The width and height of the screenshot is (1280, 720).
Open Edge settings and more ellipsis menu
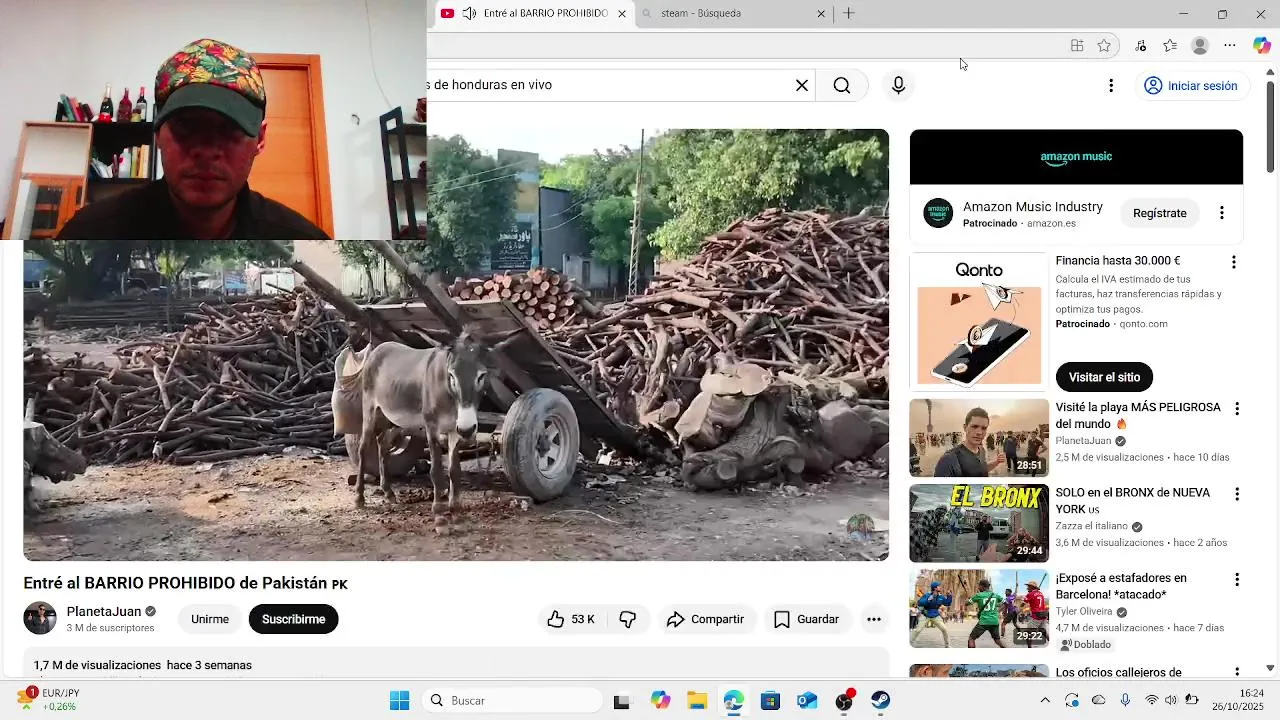[x=1230, y=45]
